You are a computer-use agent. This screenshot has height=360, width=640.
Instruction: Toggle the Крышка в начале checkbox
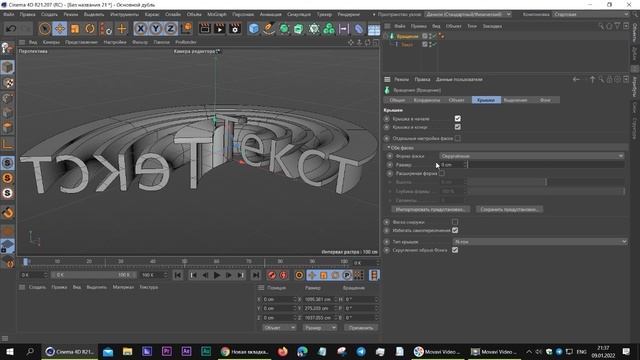[458, 118]
